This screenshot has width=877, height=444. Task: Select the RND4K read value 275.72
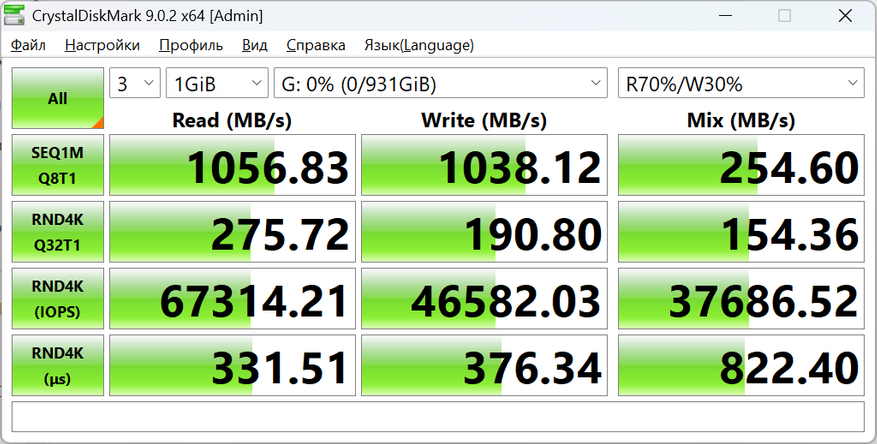233,232
